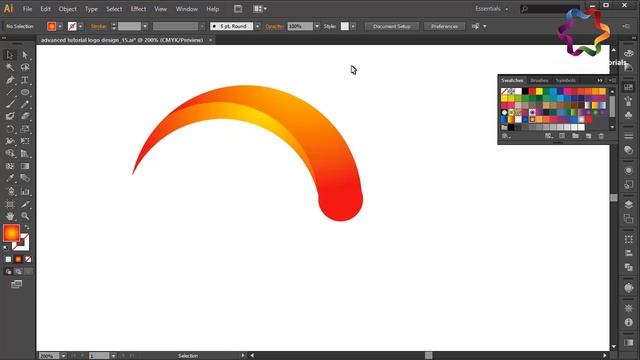Enable Draw Behind mode
This screenshot has height=360, width=640.
(18, 271)
